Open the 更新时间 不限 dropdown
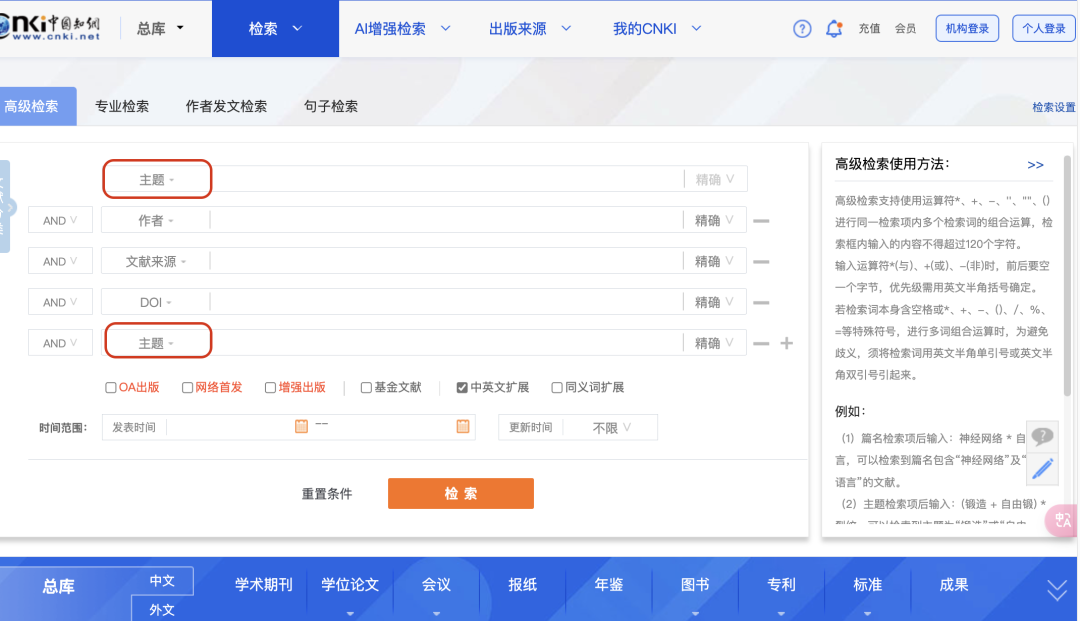The image size is (1080, 621). click(x=611, y=428)
